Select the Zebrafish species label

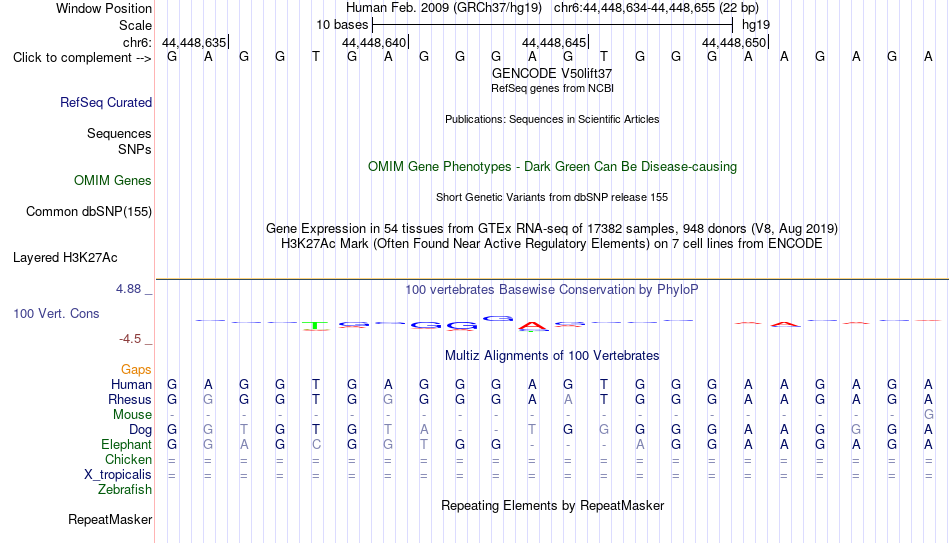[x=125, y=490]
